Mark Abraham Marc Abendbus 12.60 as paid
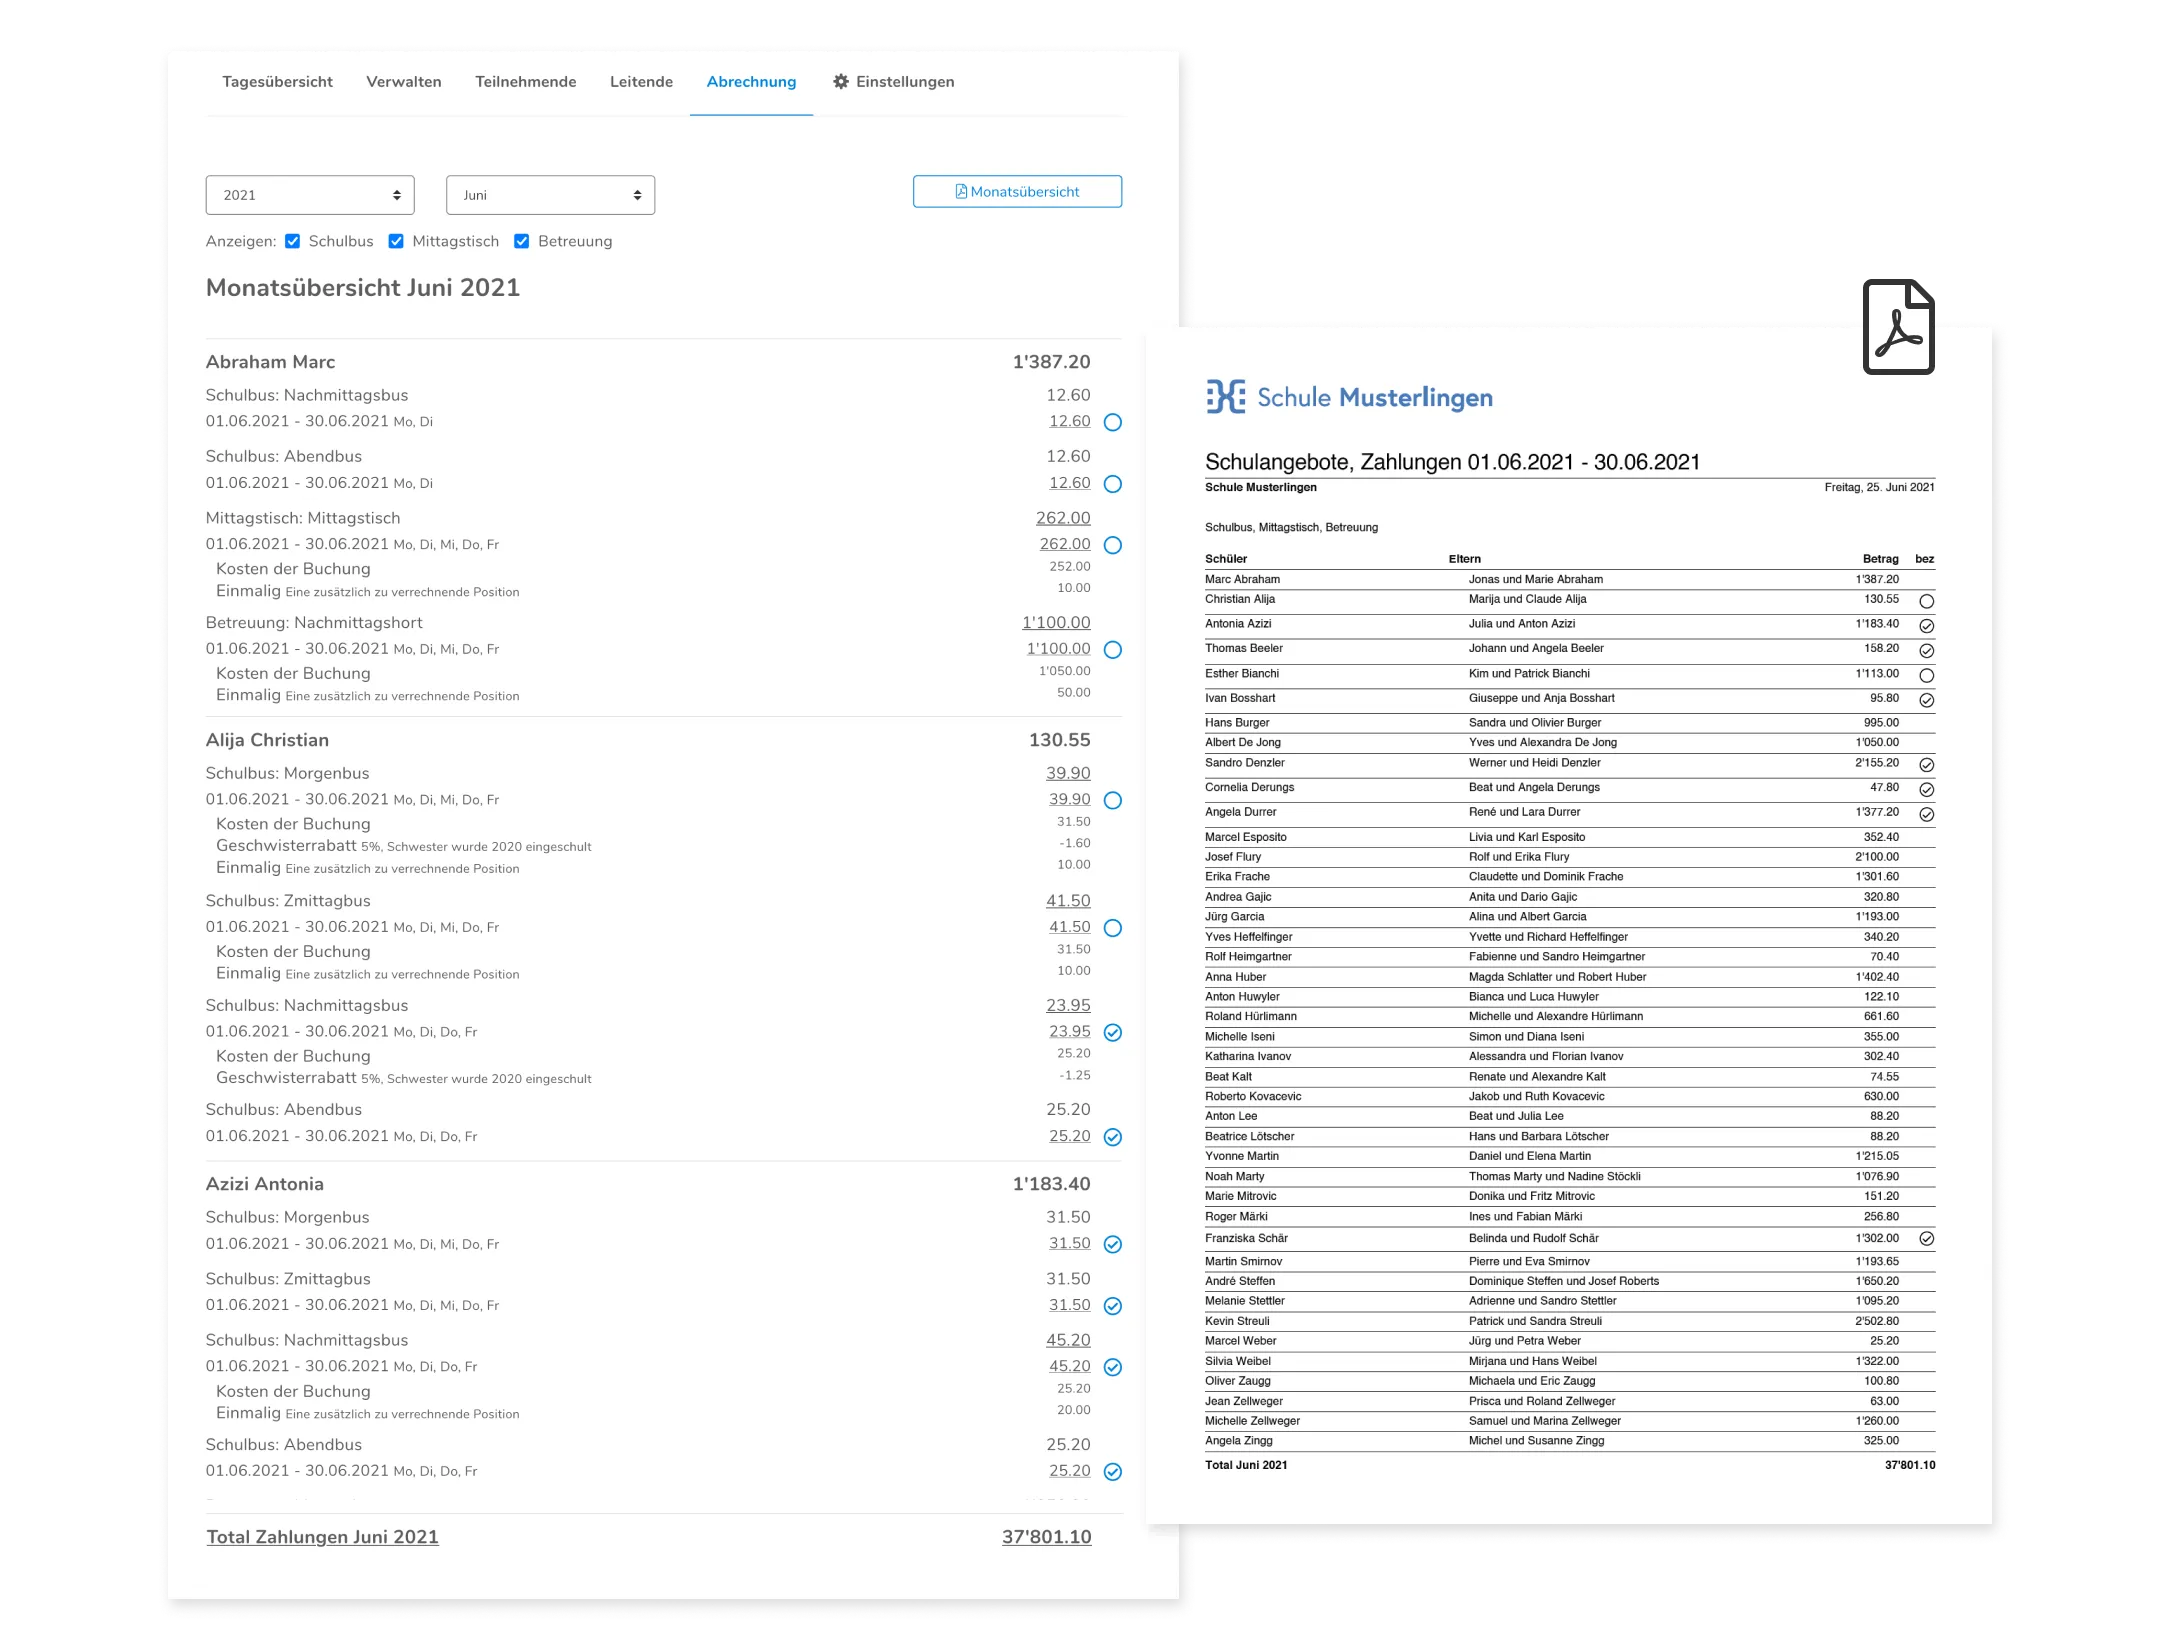Image resolution: width=2160 pixels, height=1650 pixels. pos(1112,484)
